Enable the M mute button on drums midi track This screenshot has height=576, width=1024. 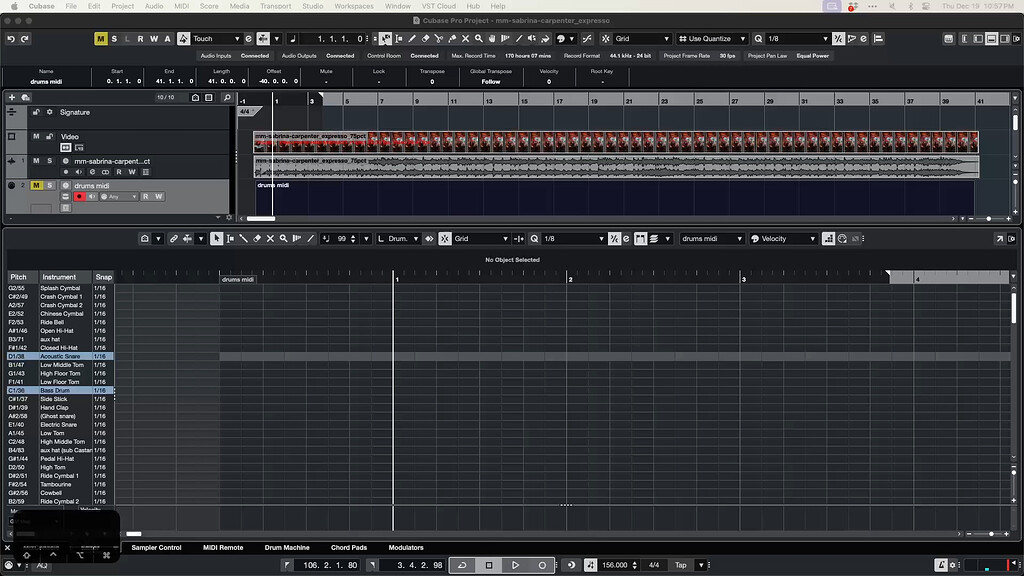coord(36,185)
